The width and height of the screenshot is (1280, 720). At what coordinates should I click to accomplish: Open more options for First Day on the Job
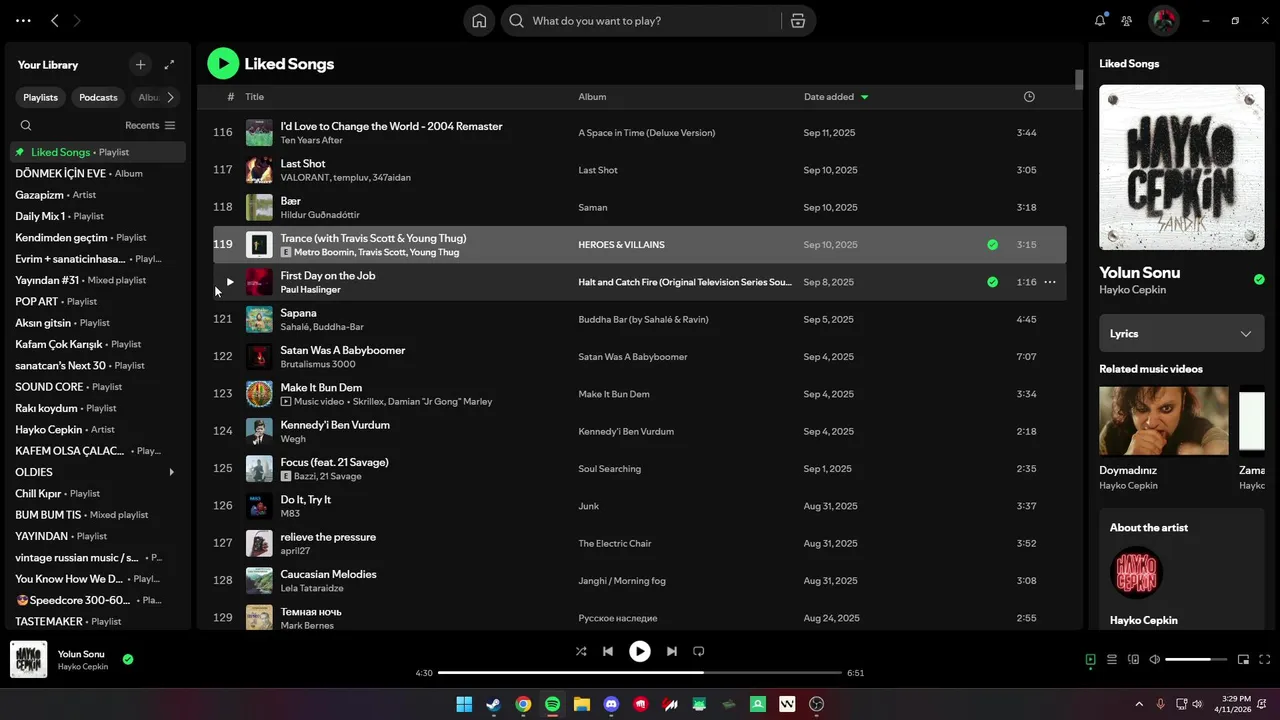[1050, 282]
